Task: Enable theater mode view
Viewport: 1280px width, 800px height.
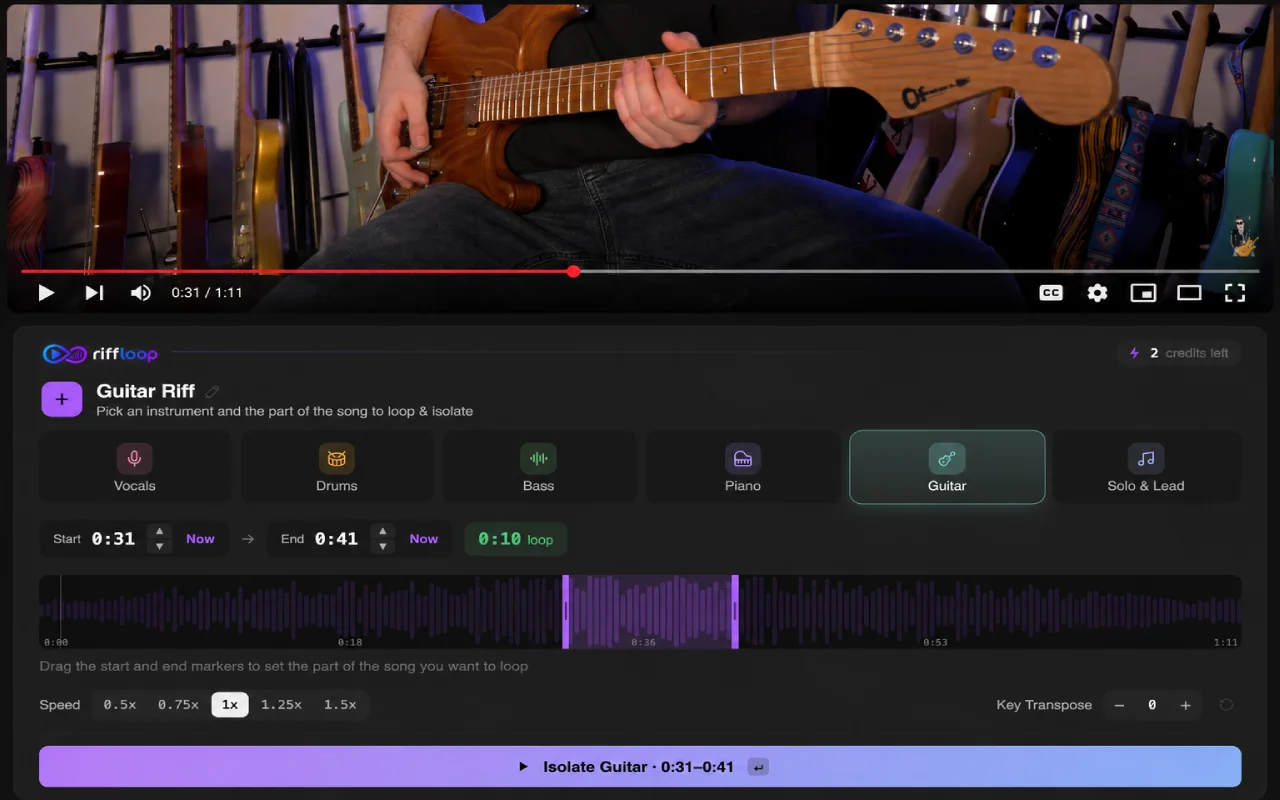Action: pyautogui.click(x=1189, y=293)
